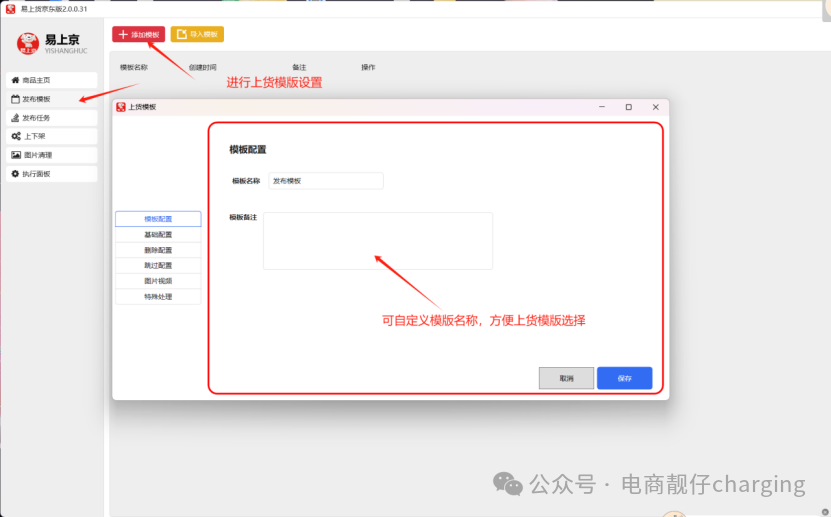The image size is (831, 517).
Task: Switch to the 特殊处理 tab
Action: 158,297
